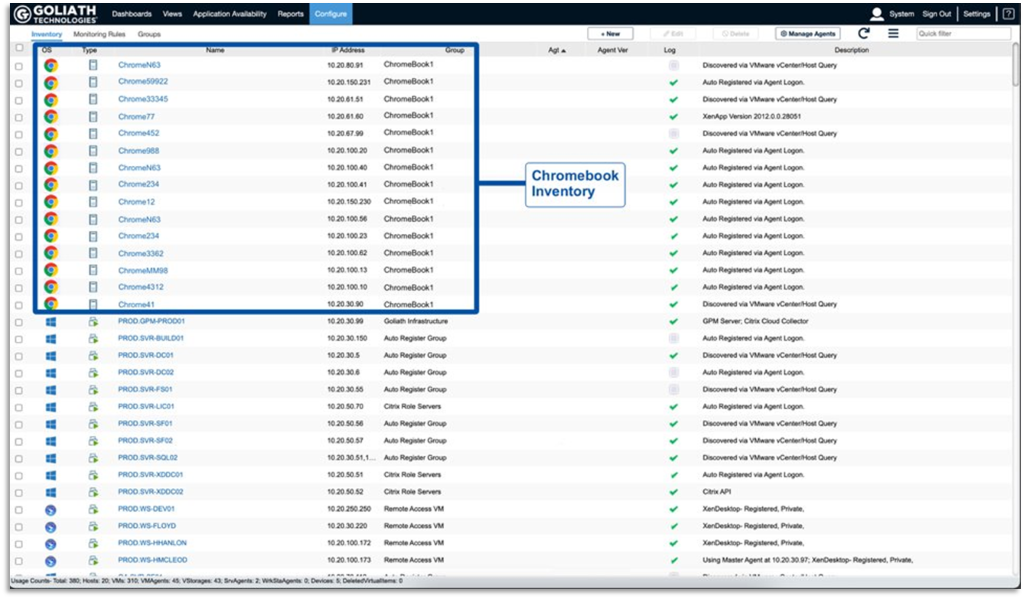Open the PROD.SVR-LIC01 server link

(146, 406)
